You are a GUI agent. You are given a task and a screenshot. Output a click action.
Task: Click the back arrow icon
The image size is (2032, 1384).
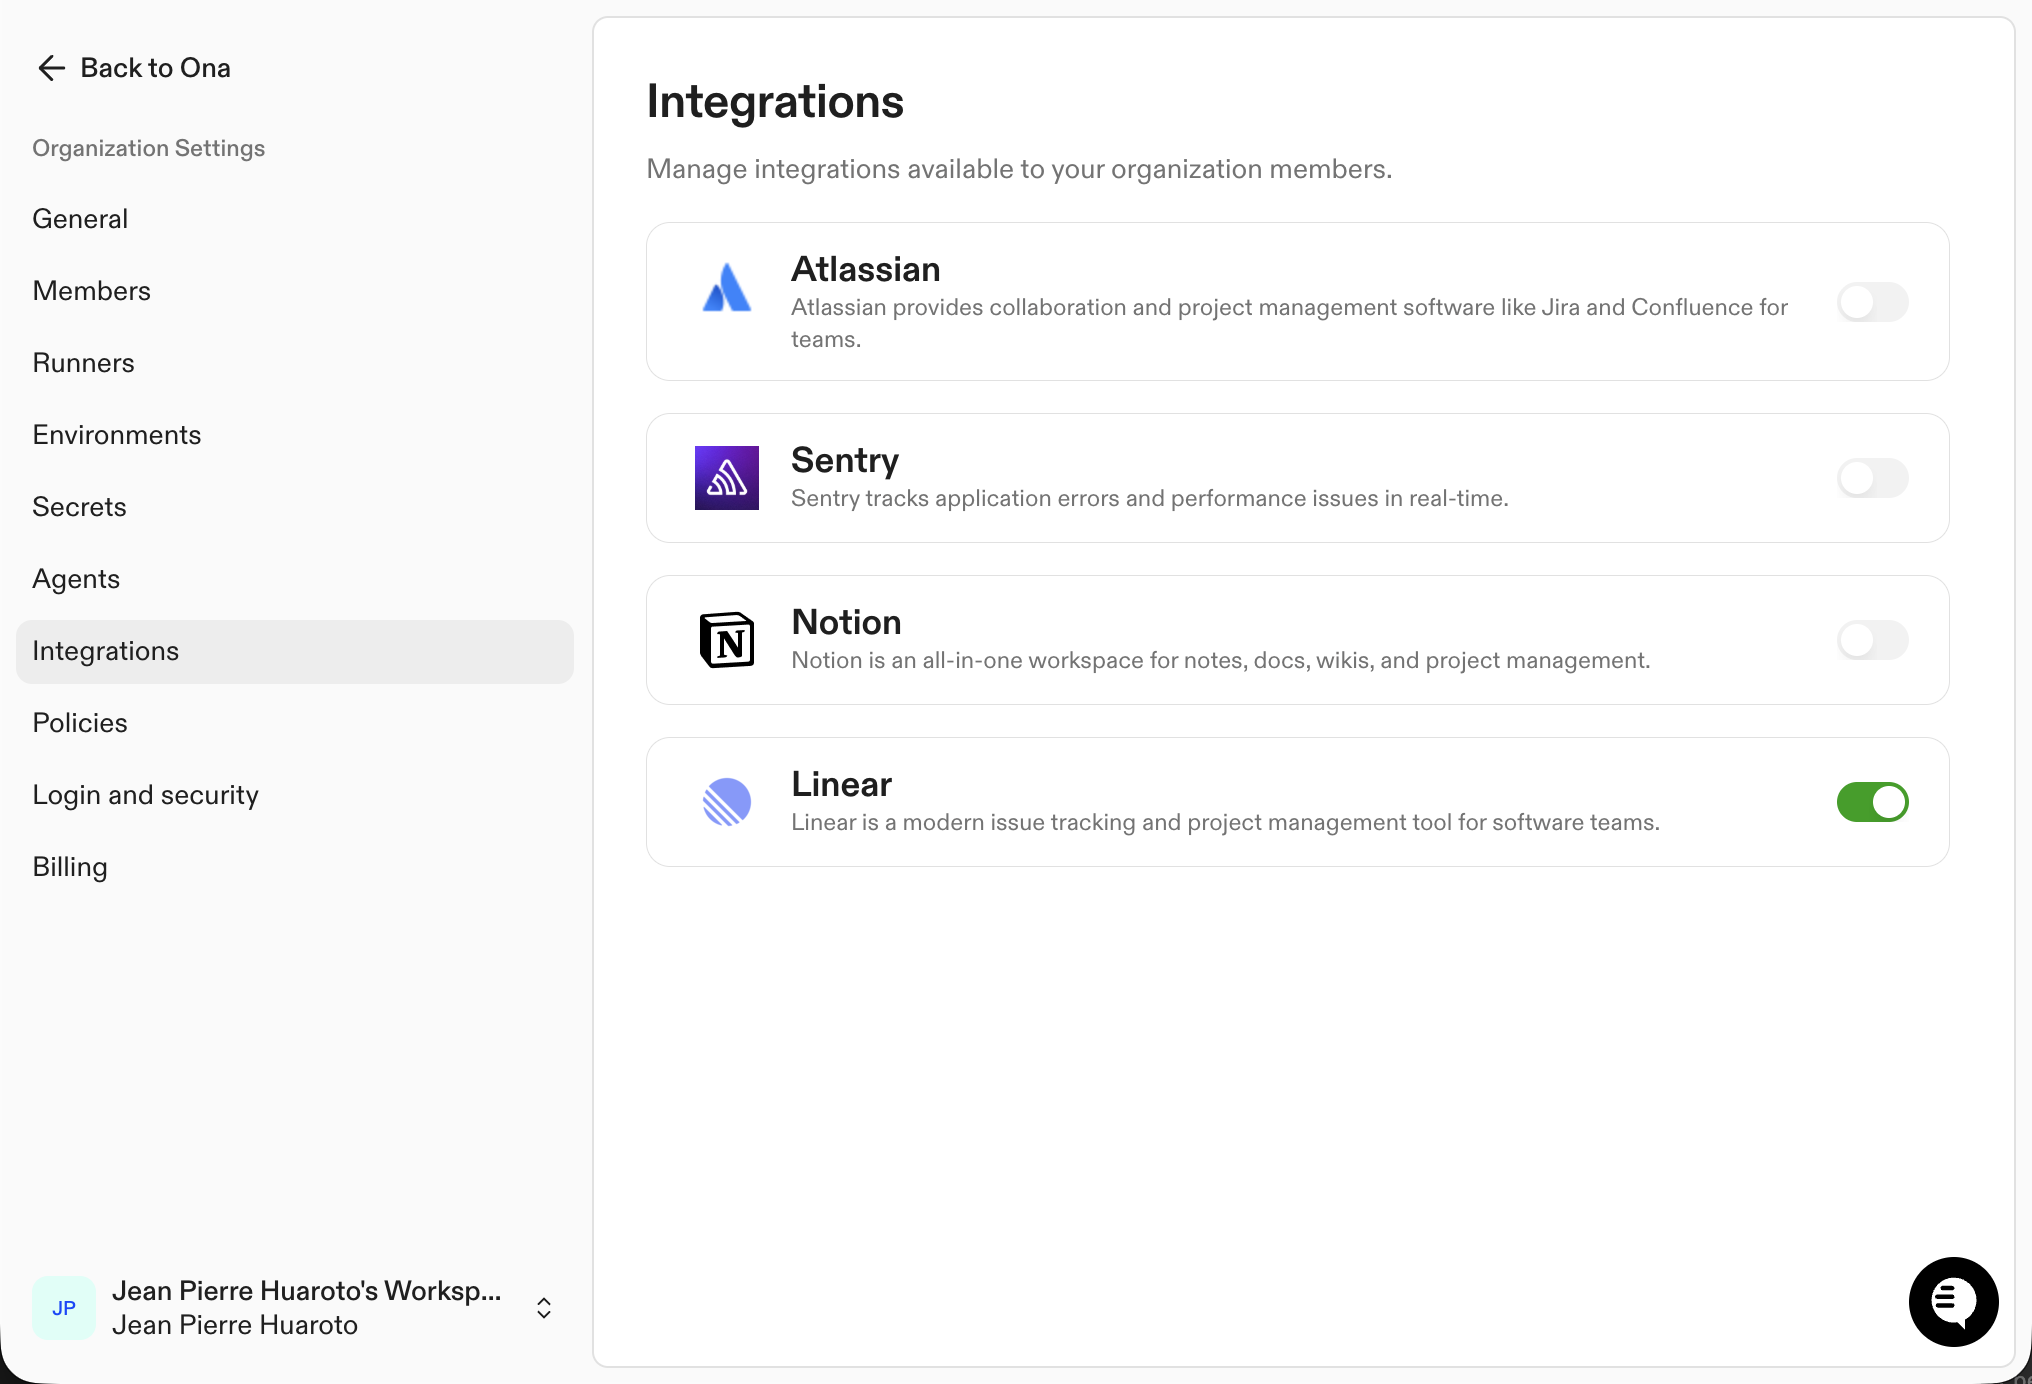51,67
